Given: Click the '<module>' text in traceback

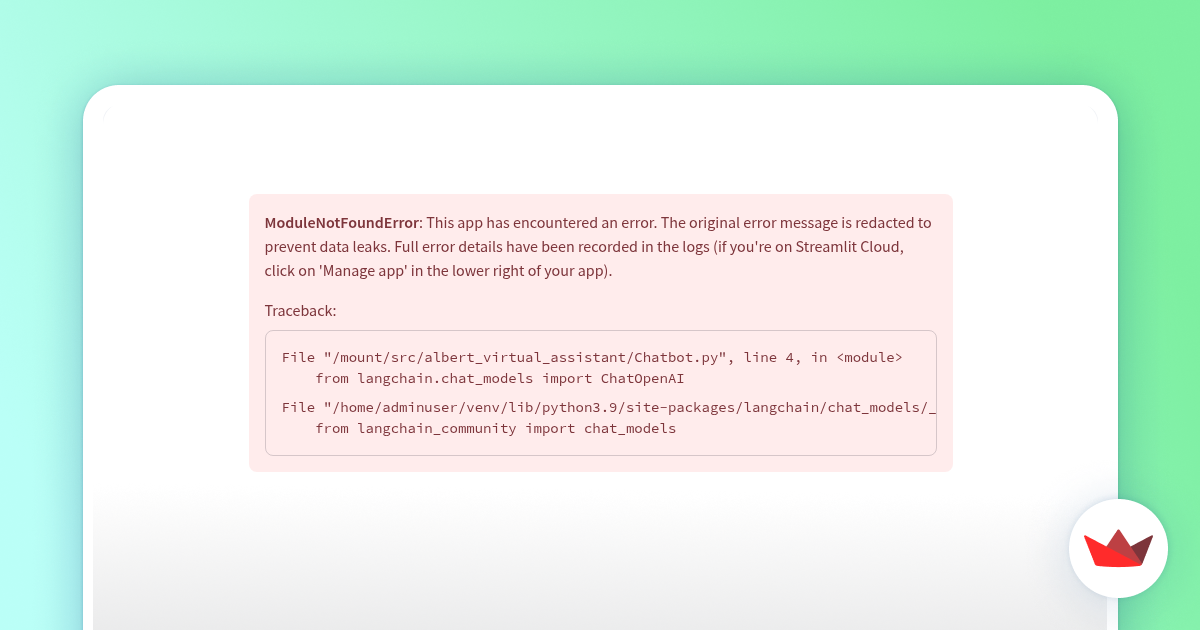Looking at the screenshot, I should coord(869,357).
